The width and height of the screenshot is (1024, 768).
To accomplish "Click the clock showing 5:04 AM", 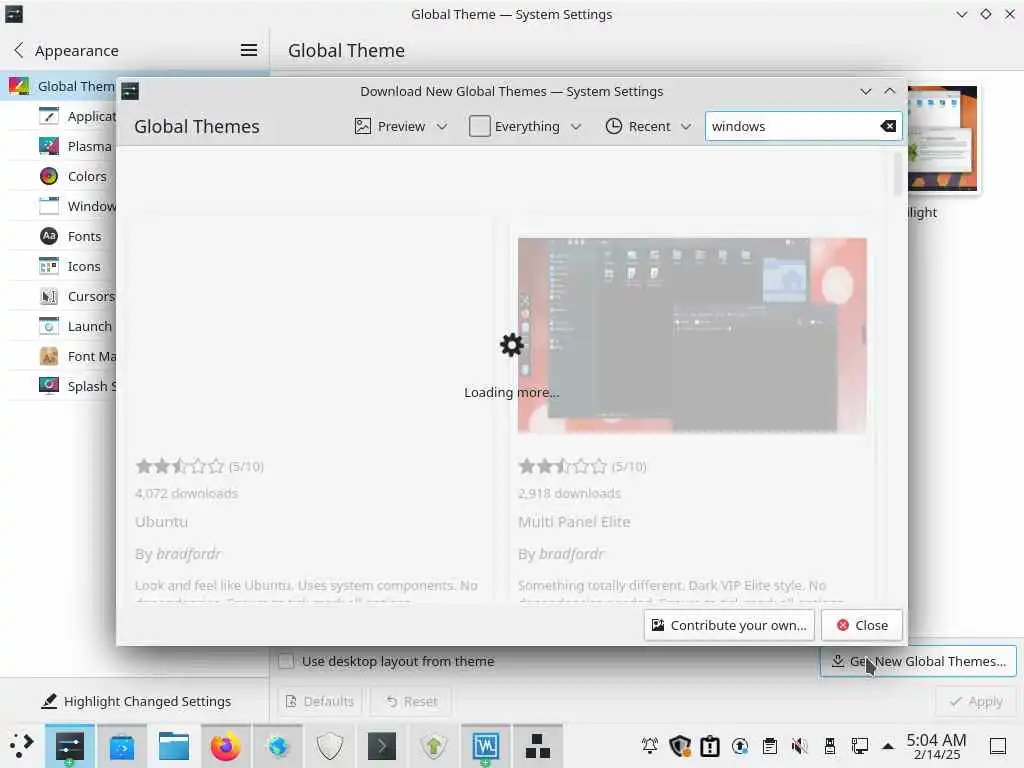I will point(936,746).
